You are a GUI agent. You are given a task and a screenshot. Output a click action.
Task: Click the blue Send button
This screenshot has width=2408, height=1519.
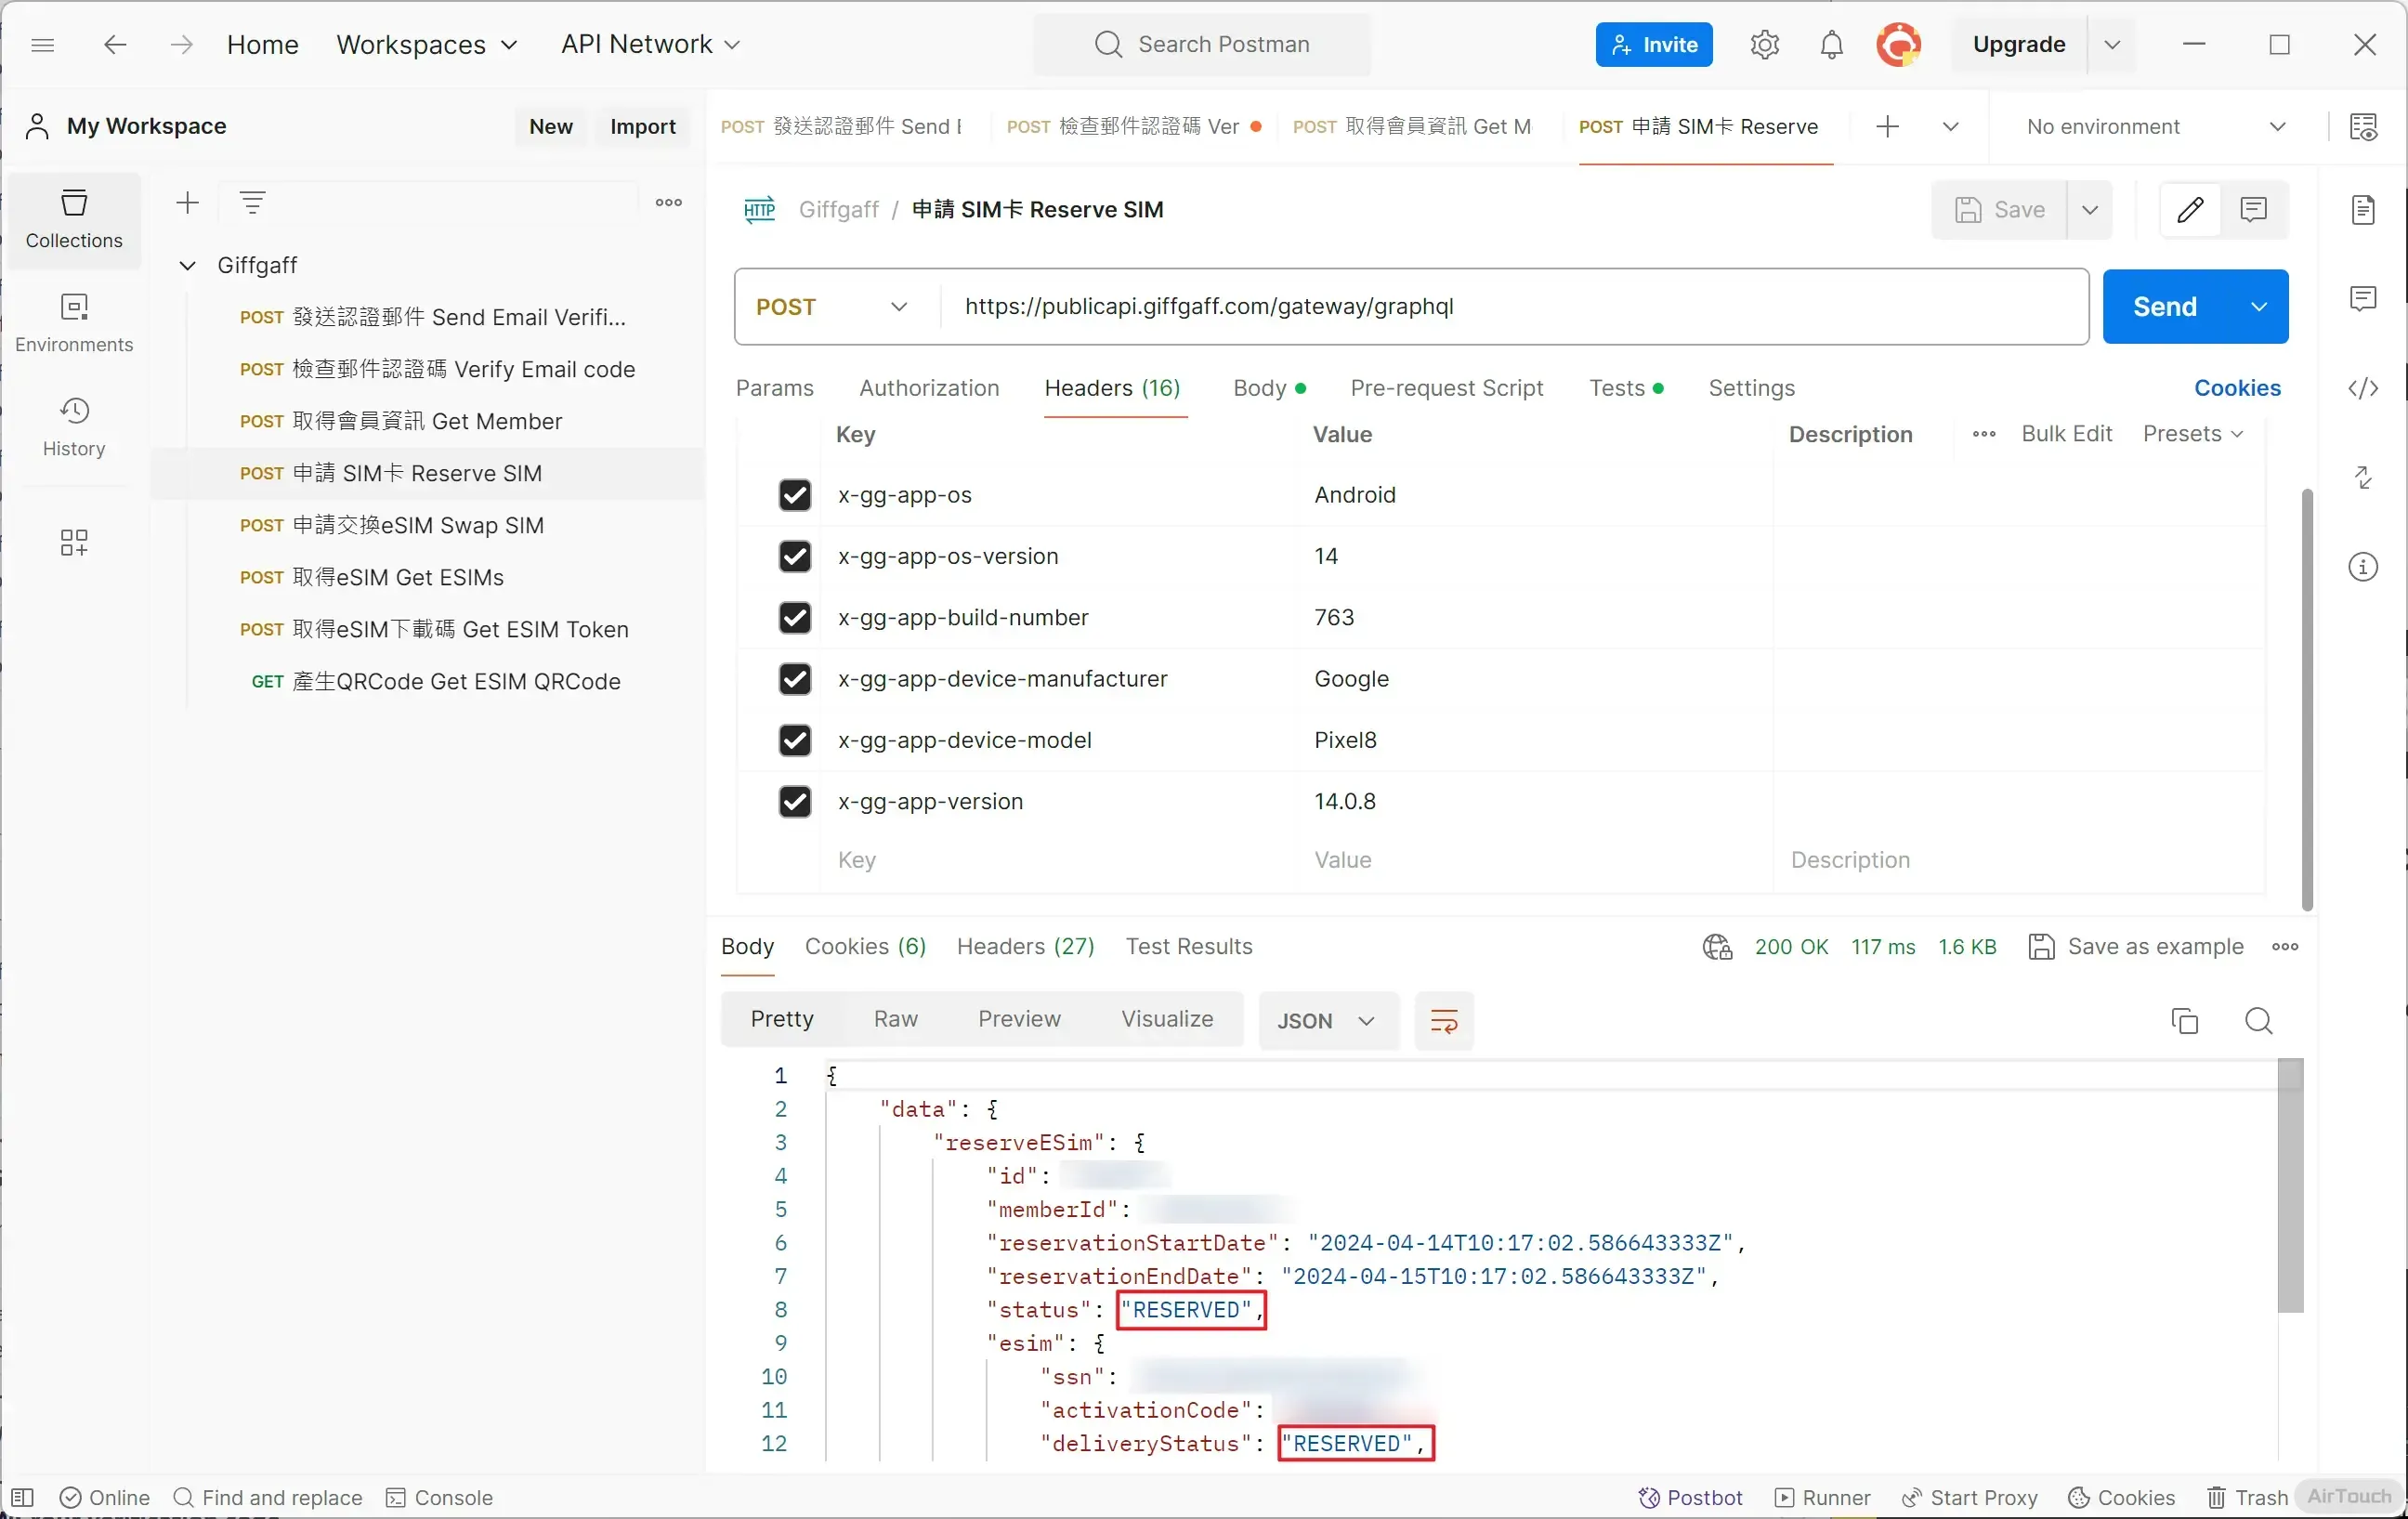click(x=2164, y=307)
